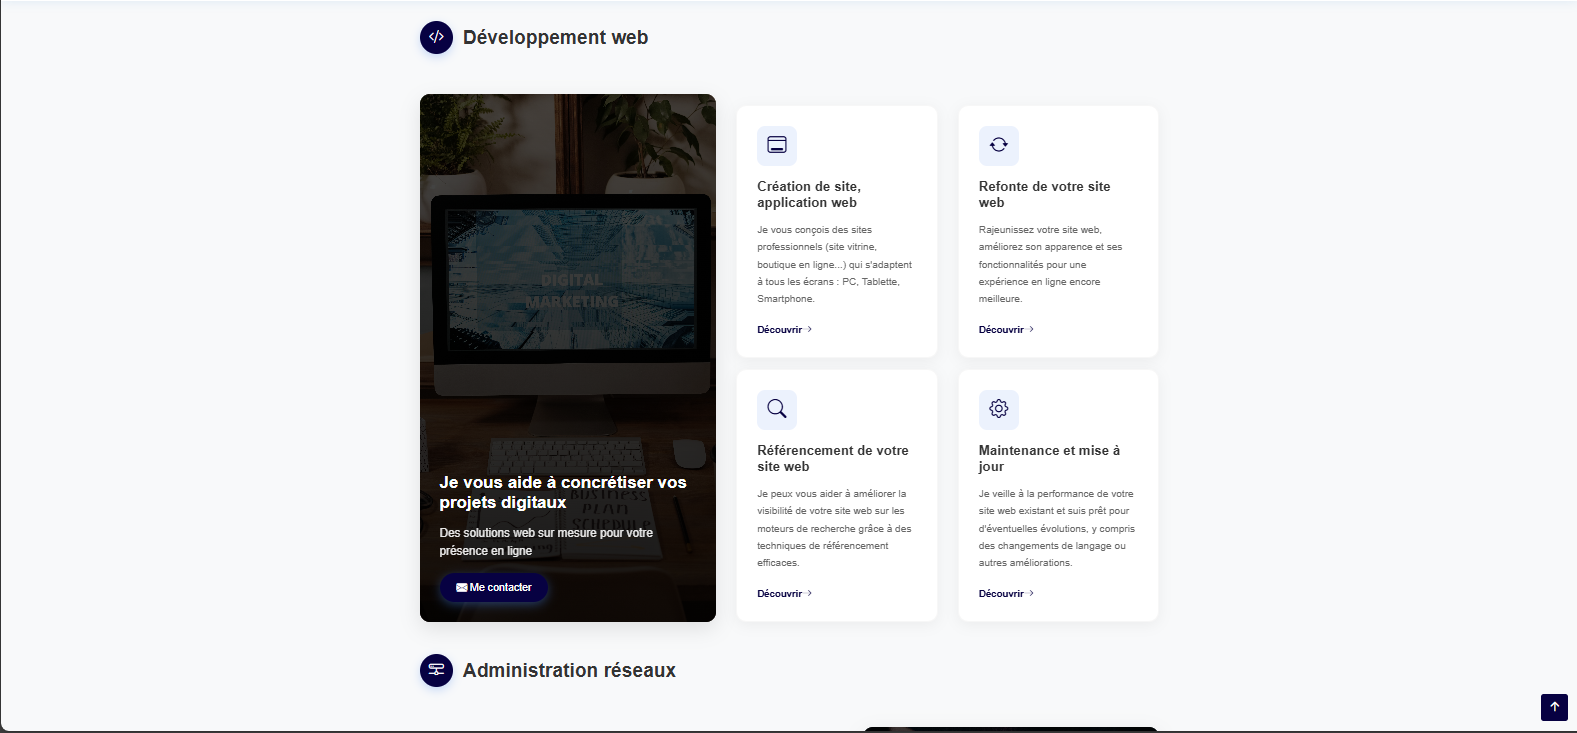The width and height of the screenshot is (1577, 733).
Task: Click the refresh arrows icon on Refonte card
Action: [998, 146]
